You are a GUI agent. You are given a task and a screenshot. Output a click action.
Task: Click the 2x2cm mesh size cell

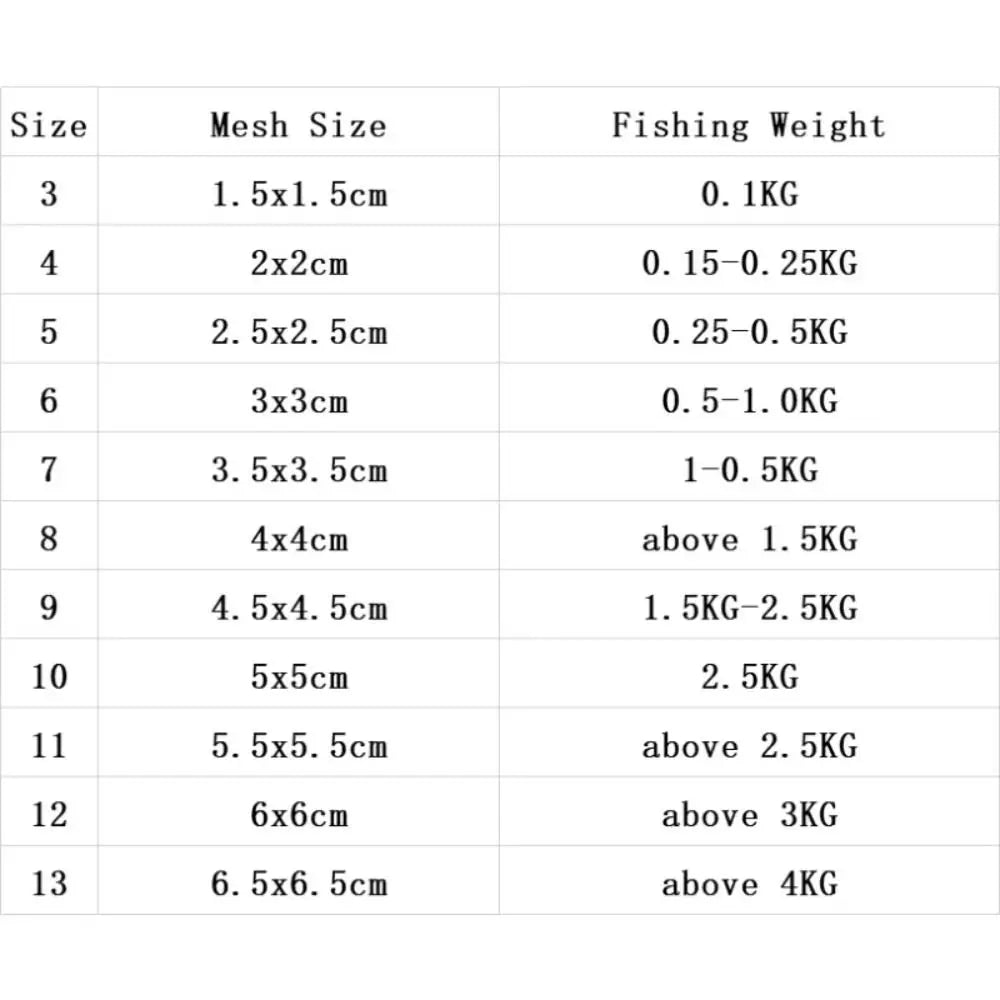point(298,263)
